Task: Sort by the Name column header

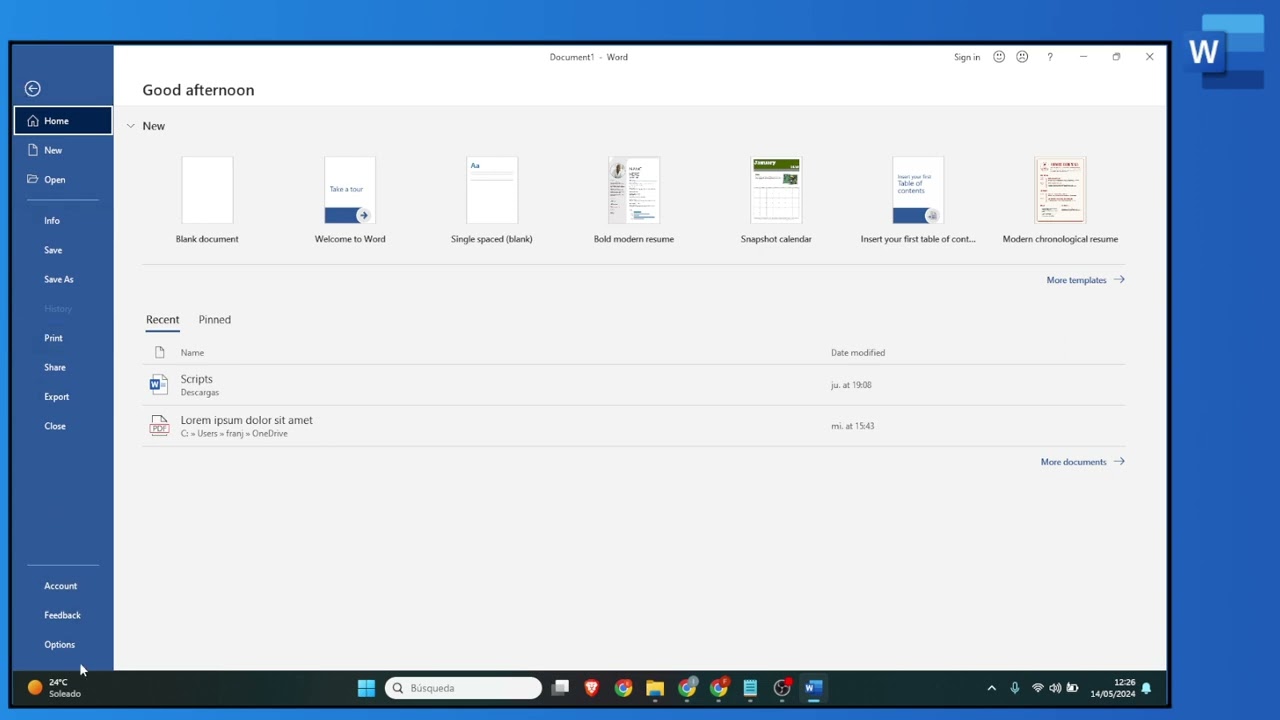Action: [192, 353]
